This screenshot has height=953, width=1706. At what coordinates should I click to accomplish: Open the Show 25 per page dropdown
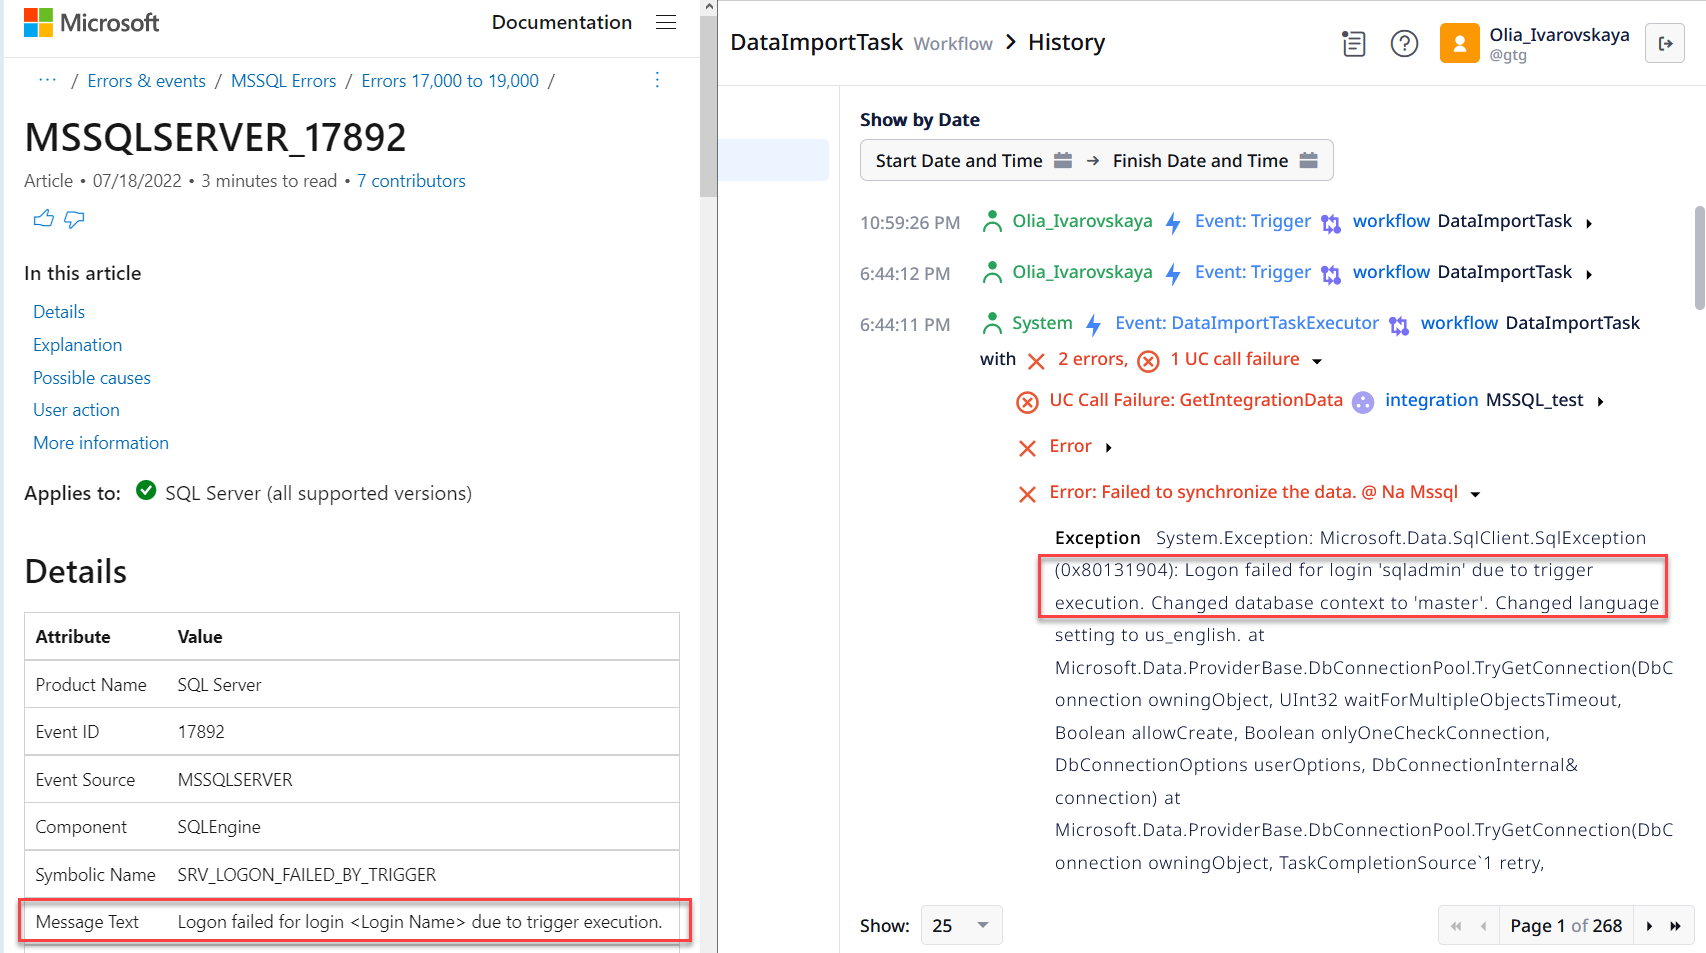(x=961, y=925)
